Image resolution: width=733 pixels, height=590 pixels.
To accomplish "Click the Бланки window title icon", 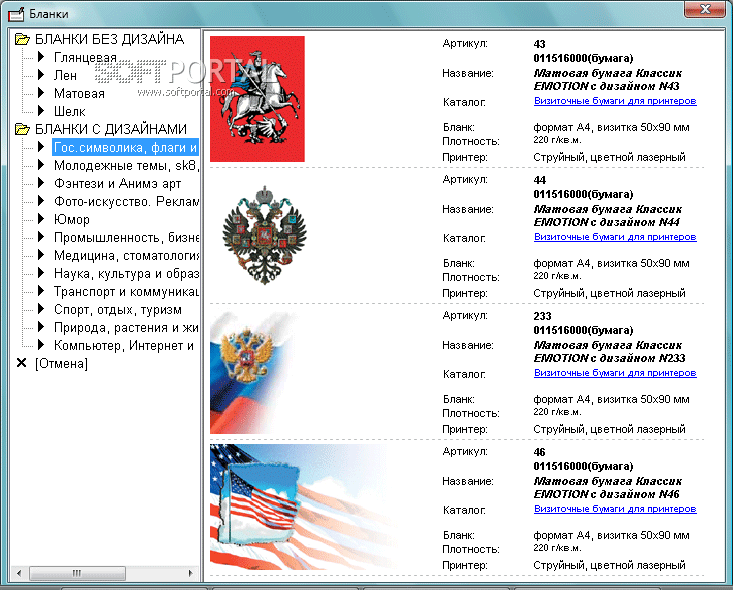I will click(16, 14).
